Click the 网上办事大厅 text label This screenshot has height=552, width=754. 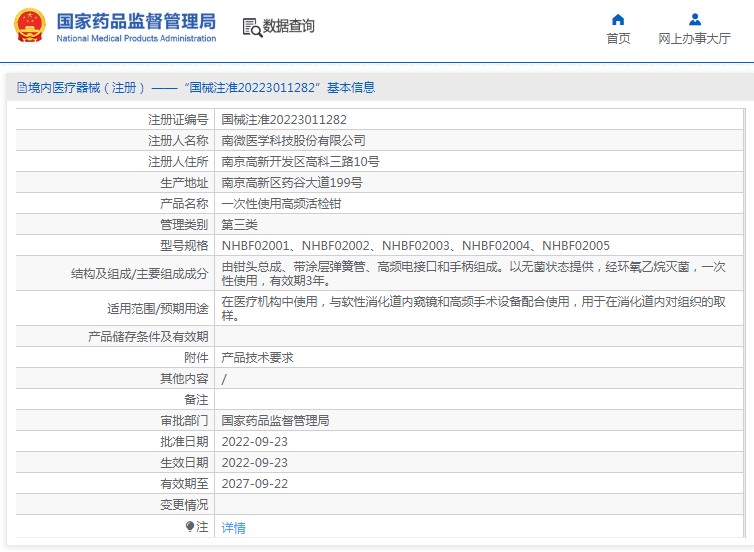click(x=694, y=38)
